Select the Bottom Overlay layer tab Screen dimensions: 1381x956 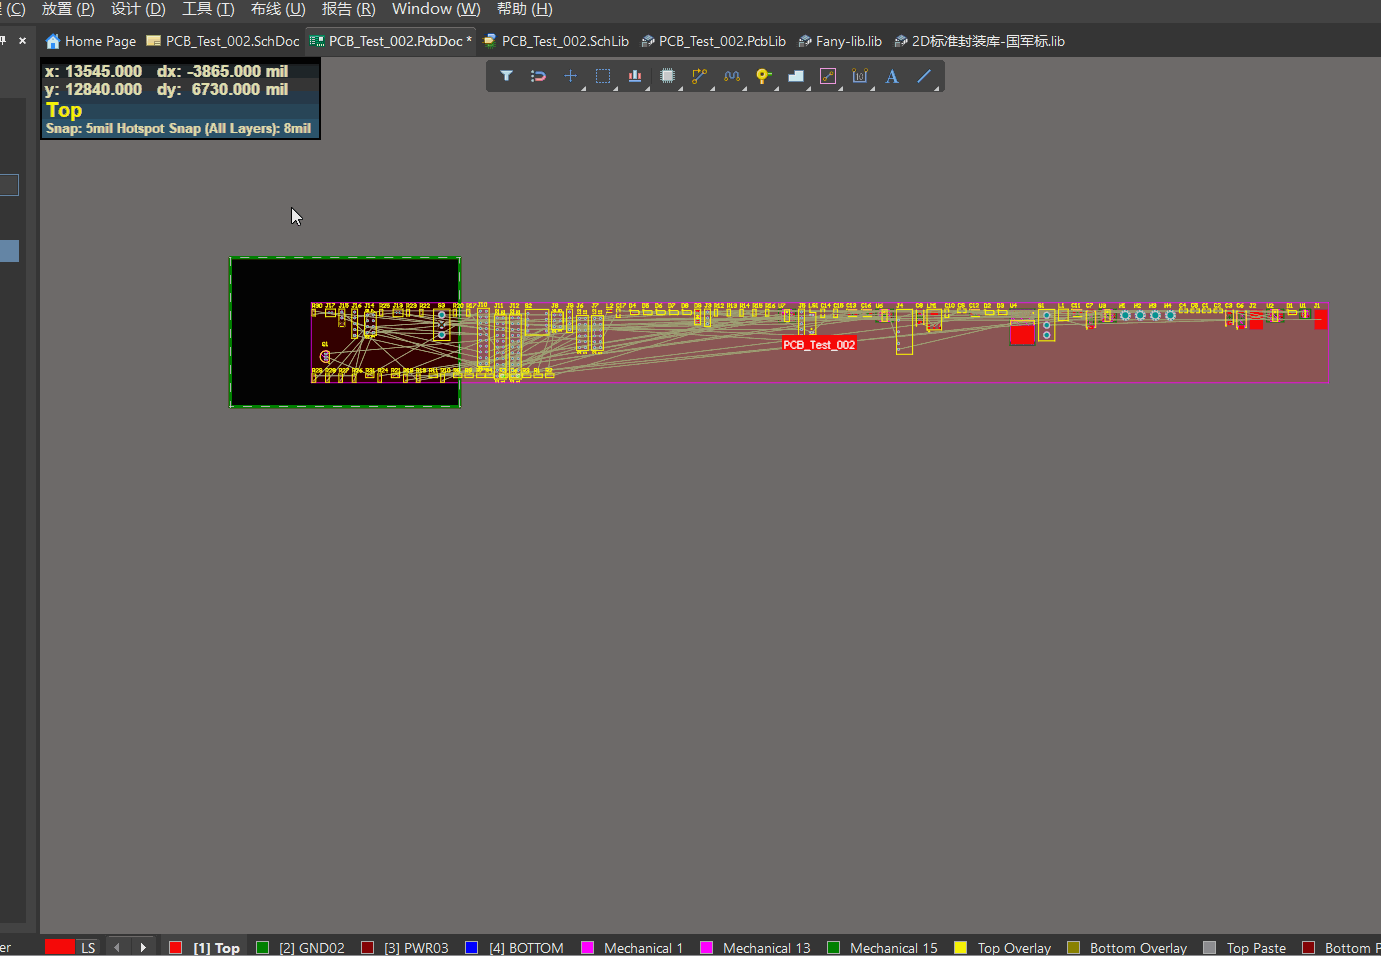point(1127,947)
